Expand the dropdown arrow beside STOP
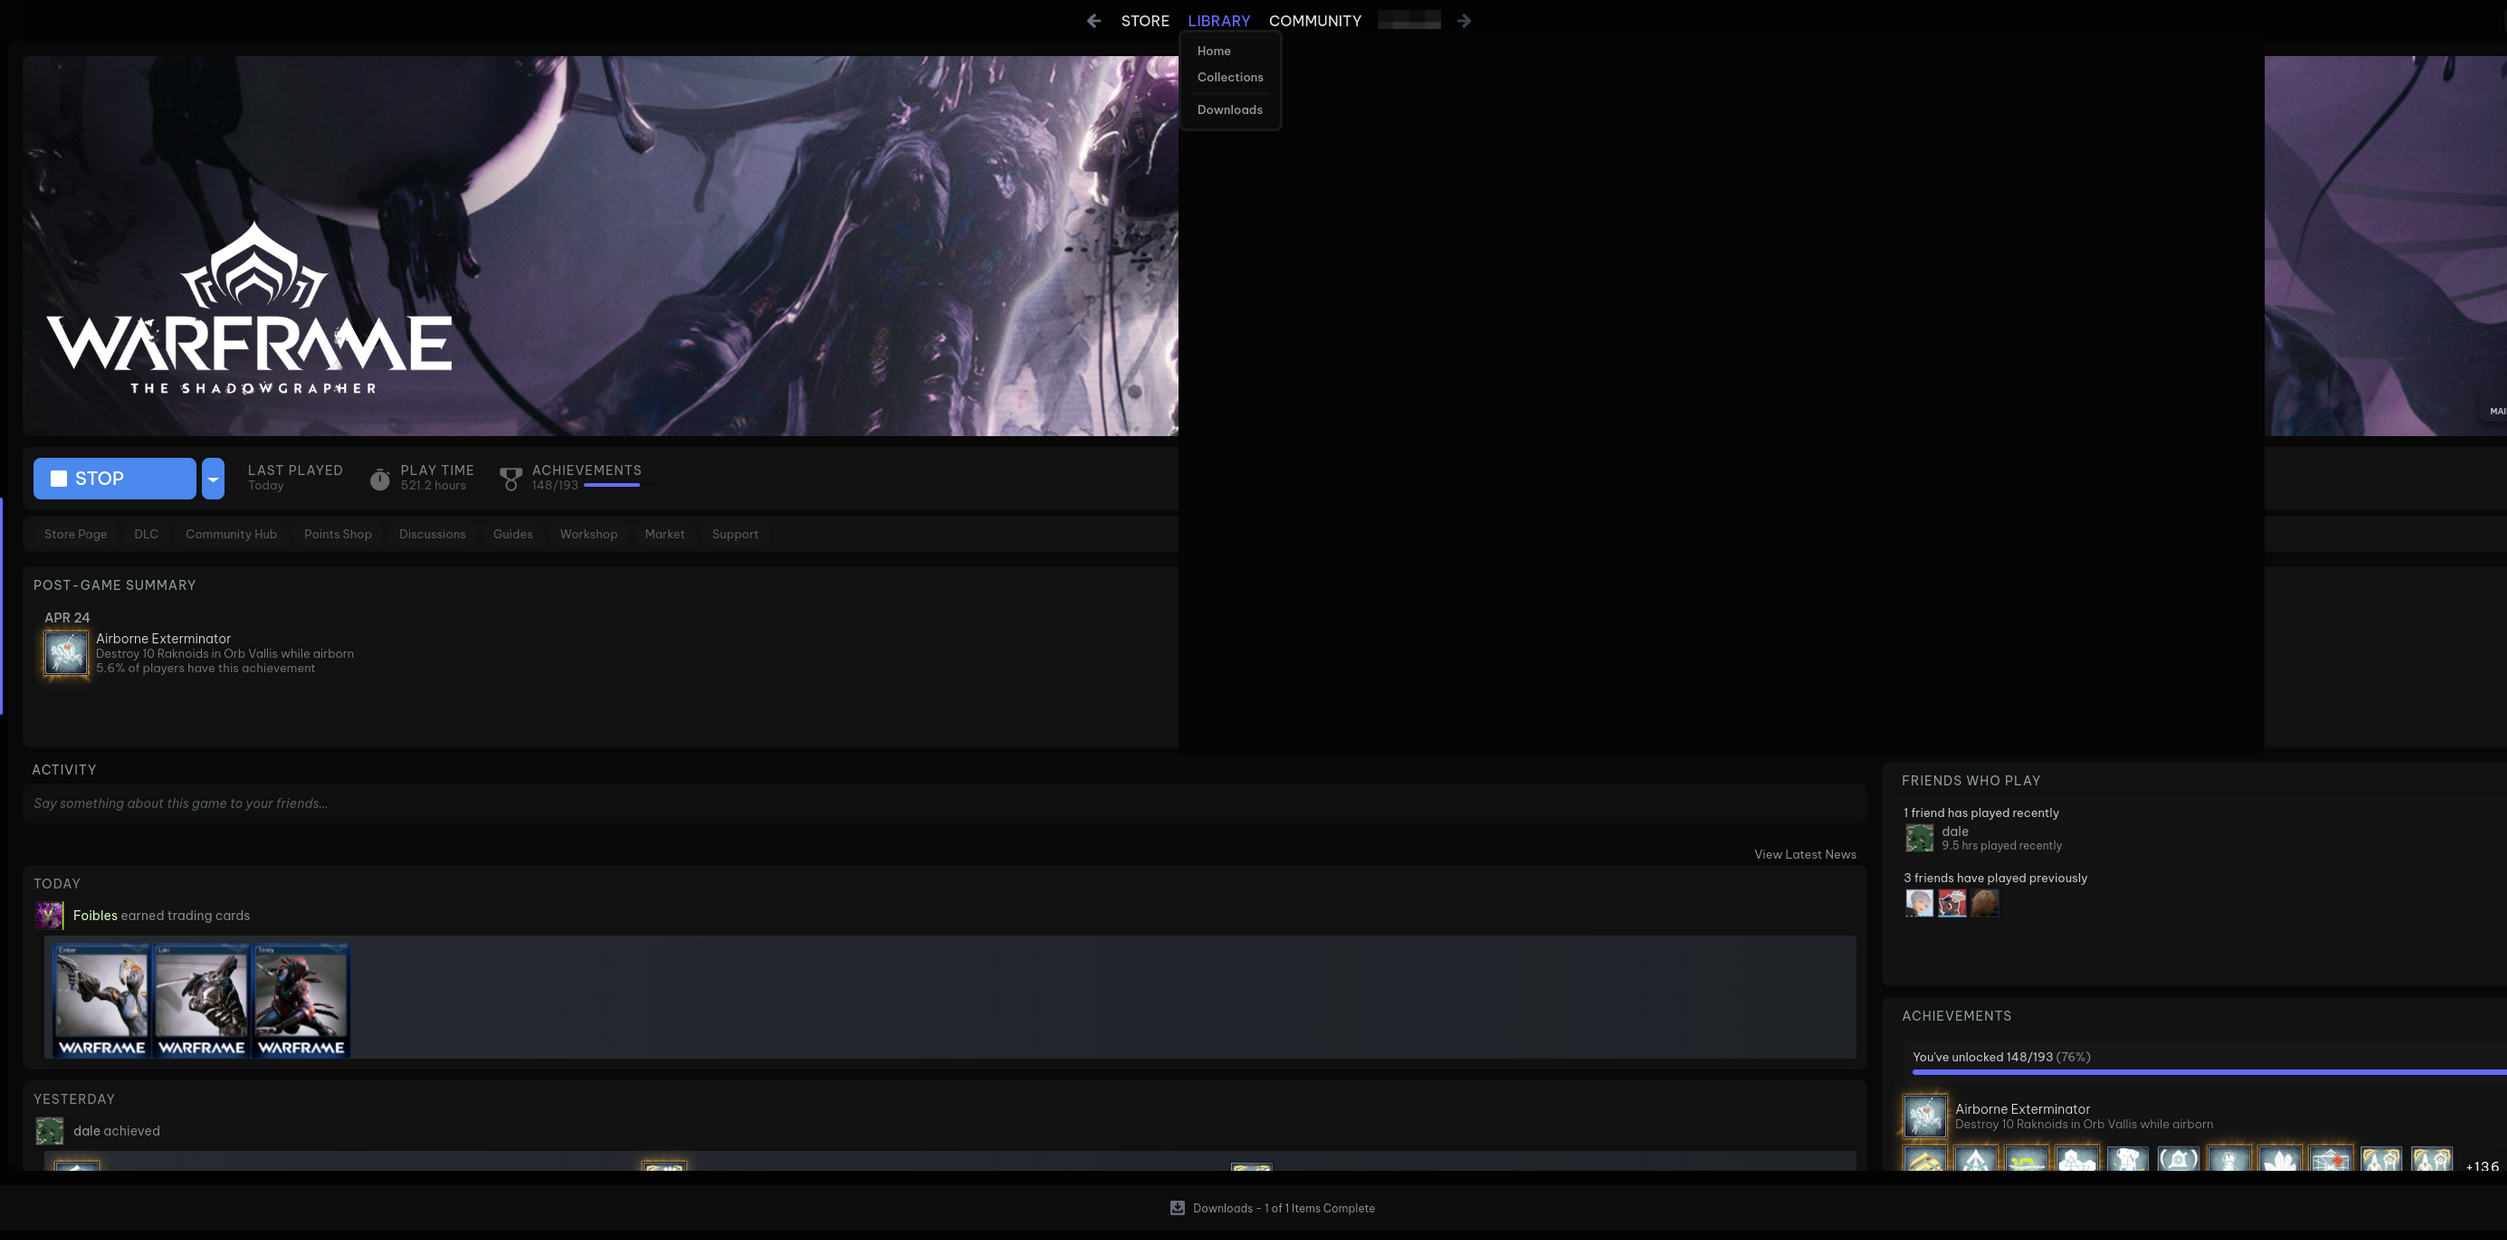The width and height of the screenshot is (2507, 1240). (213, 479)
